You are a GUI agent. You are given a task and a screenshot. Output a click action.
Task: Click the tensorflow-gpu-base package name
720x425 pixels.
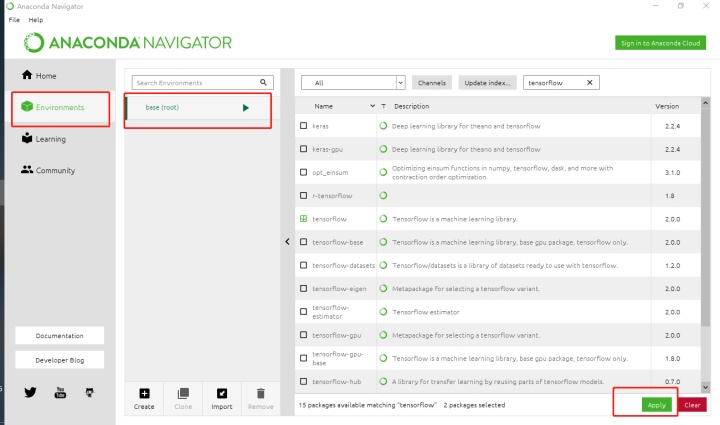pyautogui.click(x=338, y=358)
